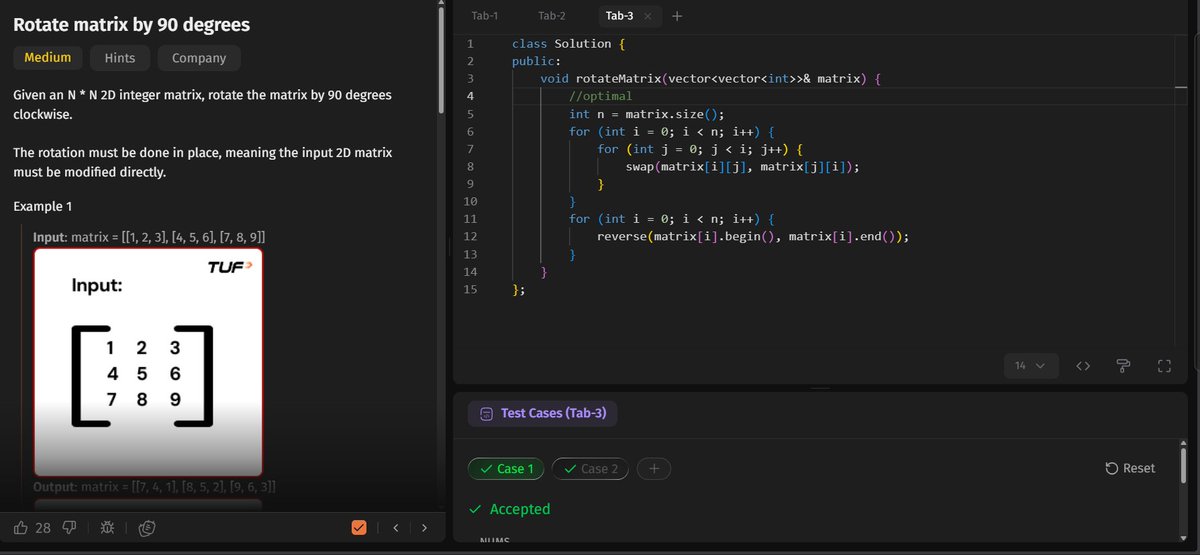This screenshot has height=555, width=1200.
Task: Select Case 1 test case
Action: tap(506, 468)
